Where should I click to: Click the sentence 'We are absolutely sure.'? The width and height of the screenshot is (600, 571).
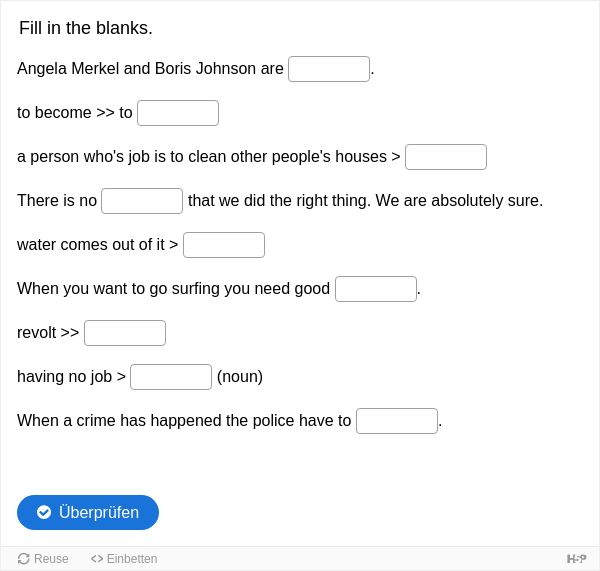(459, 201)
